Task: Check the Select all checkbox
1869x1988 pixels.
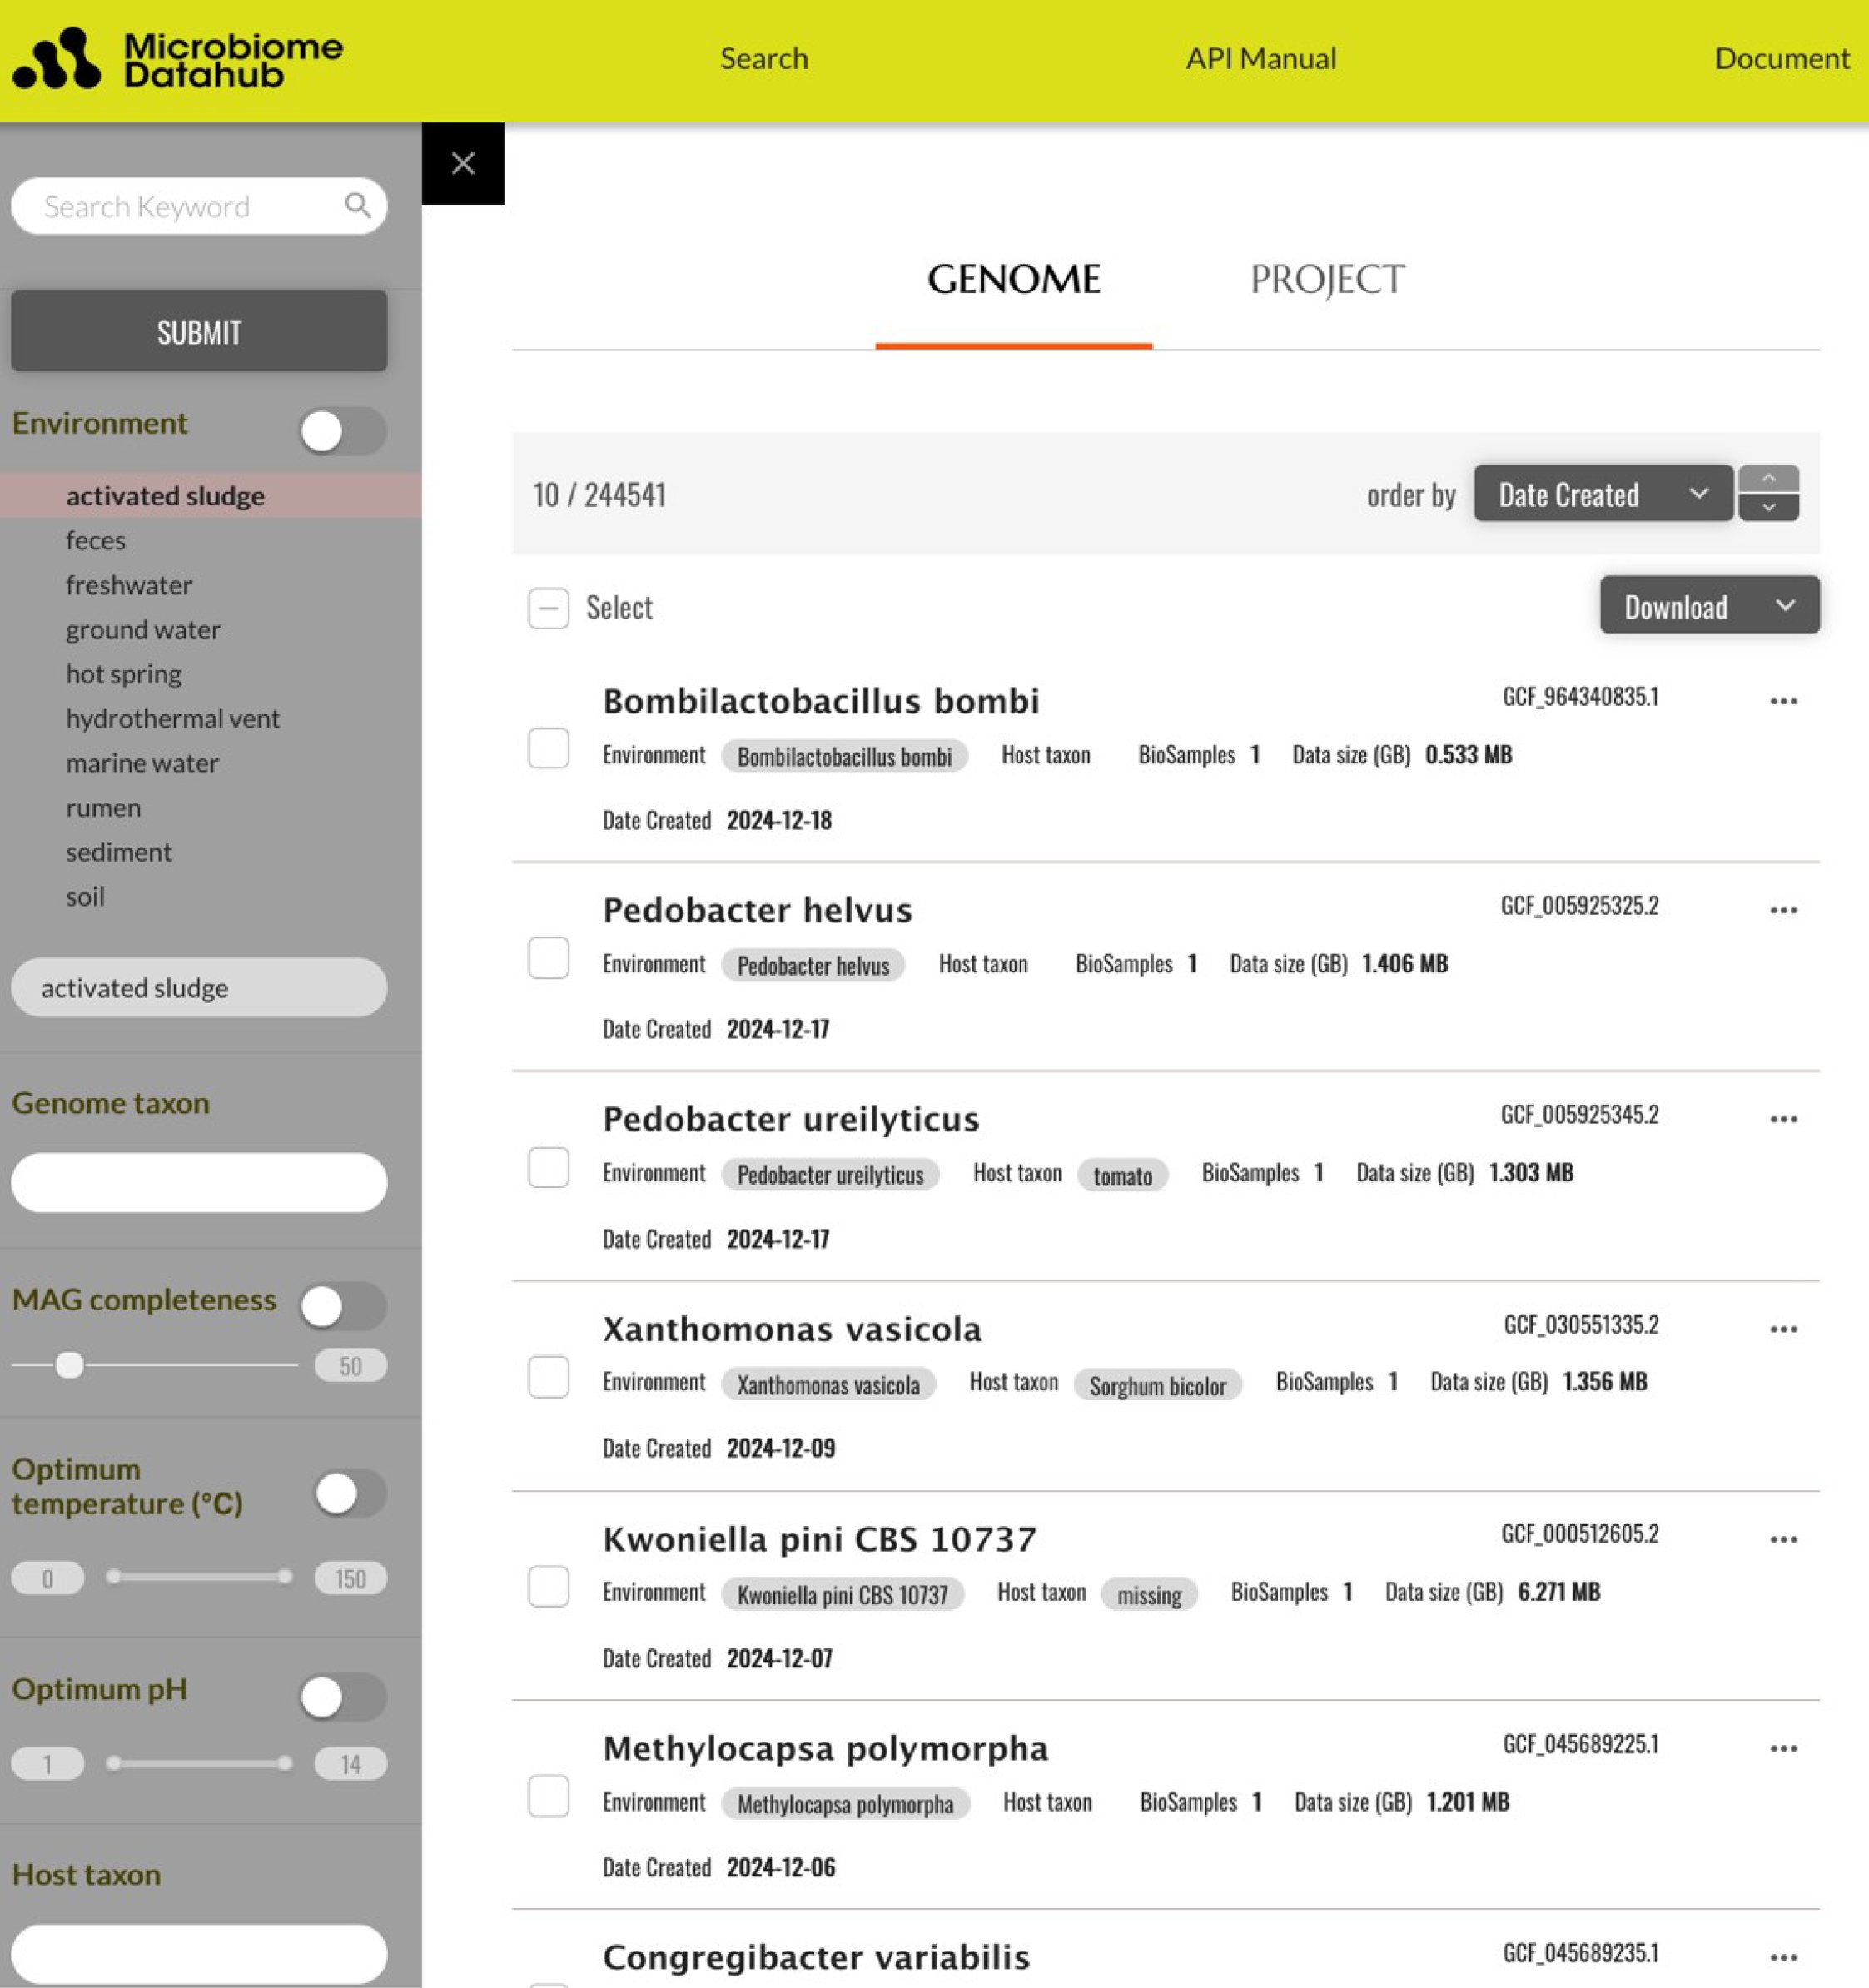Action: 548,608
